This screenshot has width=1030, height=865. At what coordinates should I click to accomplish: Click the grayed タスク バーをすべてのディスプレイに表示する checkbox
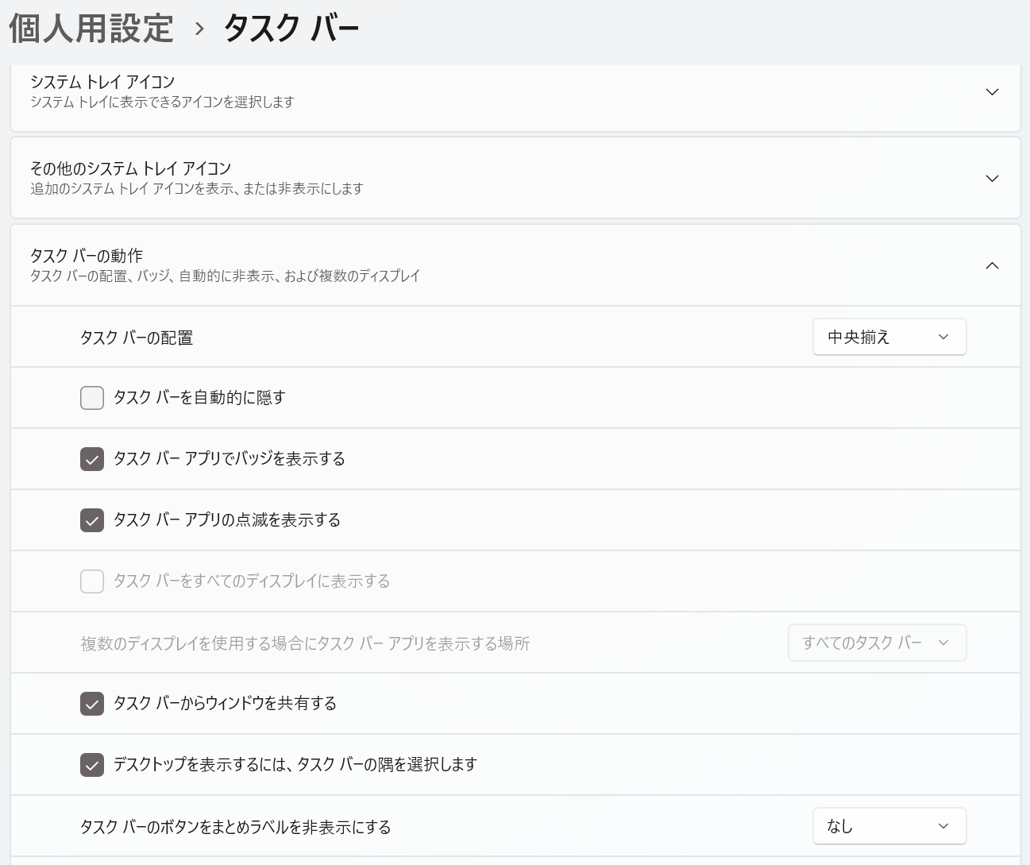pos(91,581)
